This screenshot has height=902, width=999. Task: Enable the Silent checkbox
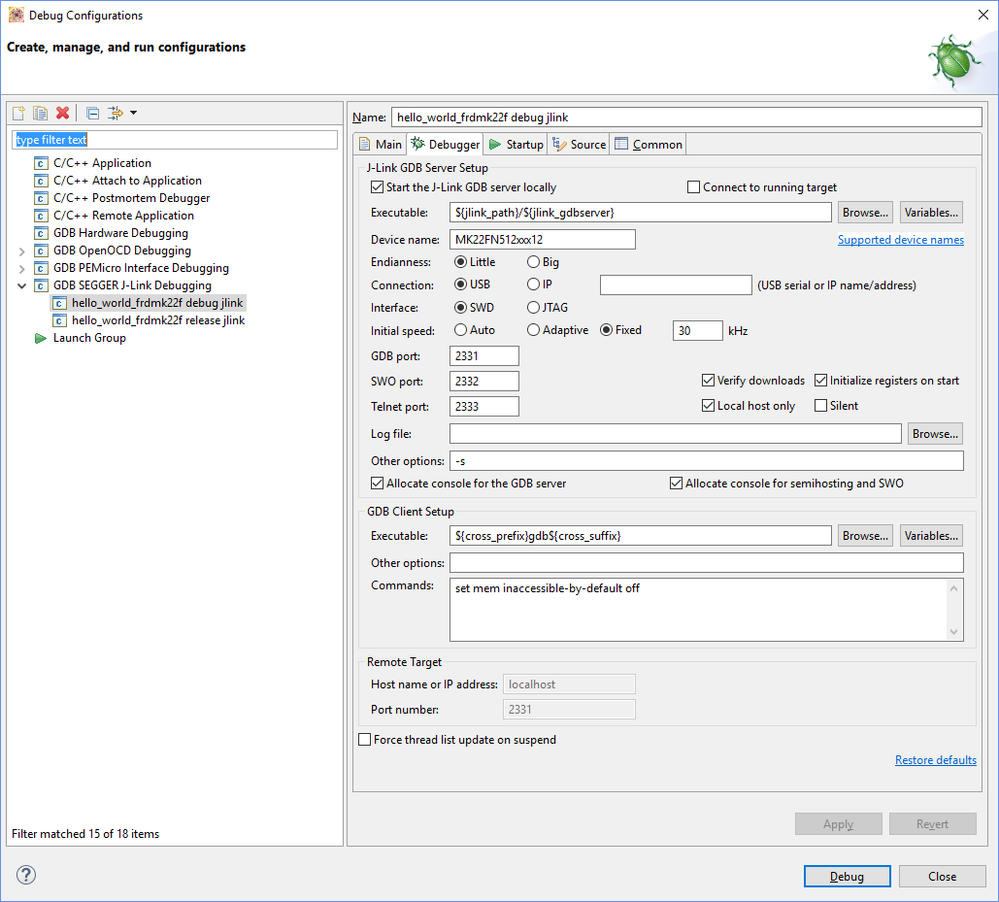[x=821, y=406]
